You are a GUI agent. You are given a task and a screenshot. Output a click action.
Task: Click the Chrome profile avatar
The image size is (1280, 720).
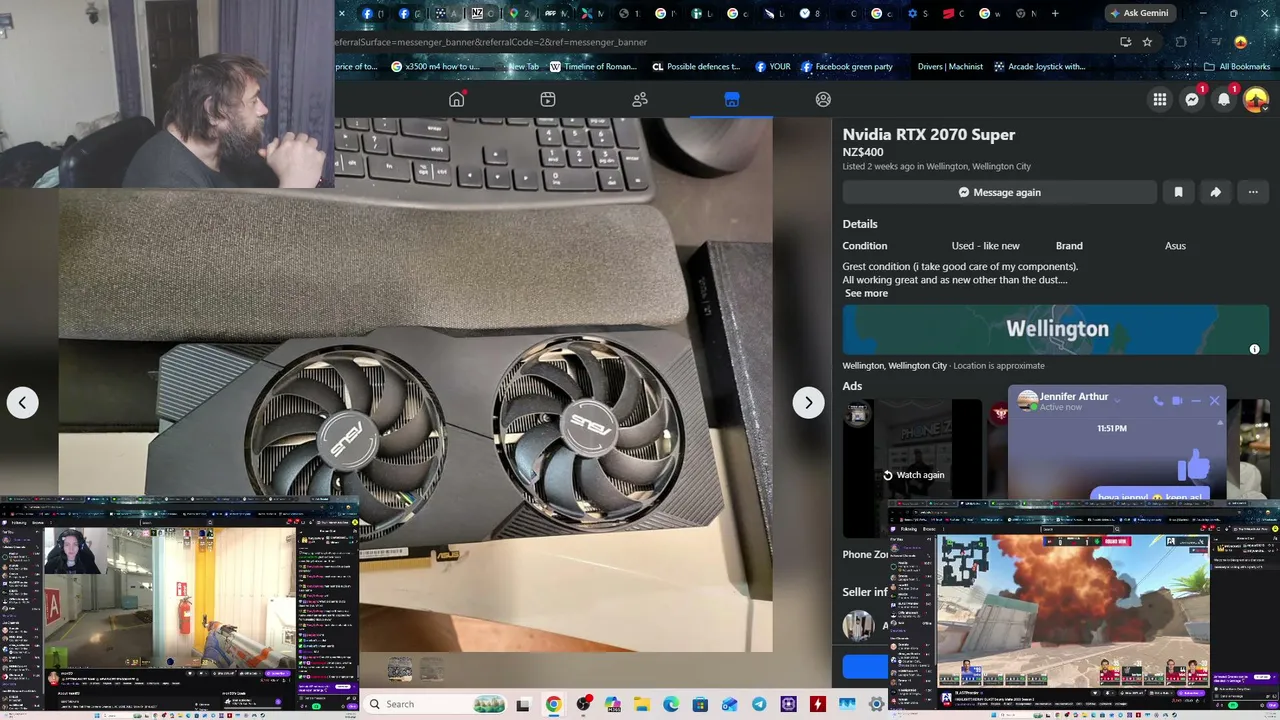(x=1241, y=42)
